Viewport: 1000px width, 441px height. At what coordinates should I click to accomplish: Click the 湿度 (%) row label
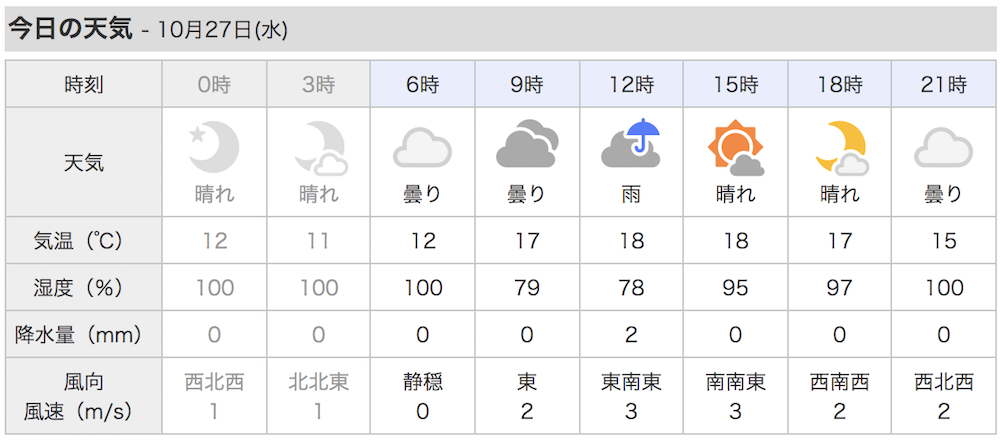(x=78, y=288)
